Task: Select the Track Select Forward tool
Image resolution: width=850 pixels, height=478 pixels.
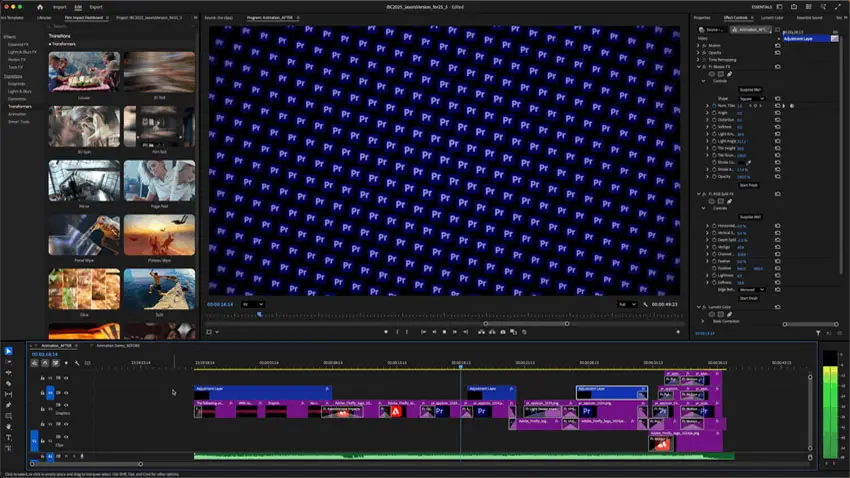Action: tap(8, 362)
